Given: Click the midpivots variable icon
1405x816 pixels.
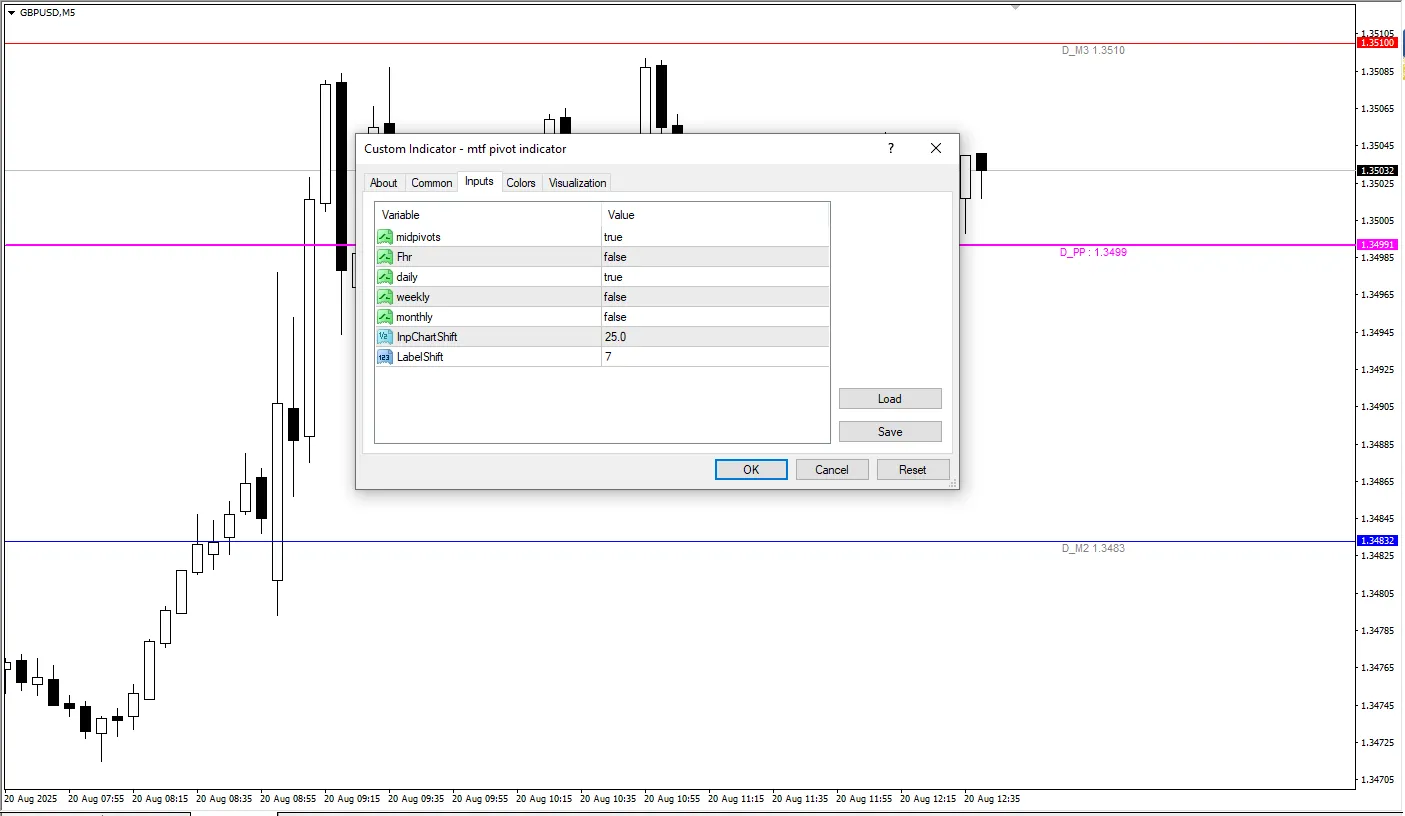Looking at the screenshot, I should [x=385, y=237].
